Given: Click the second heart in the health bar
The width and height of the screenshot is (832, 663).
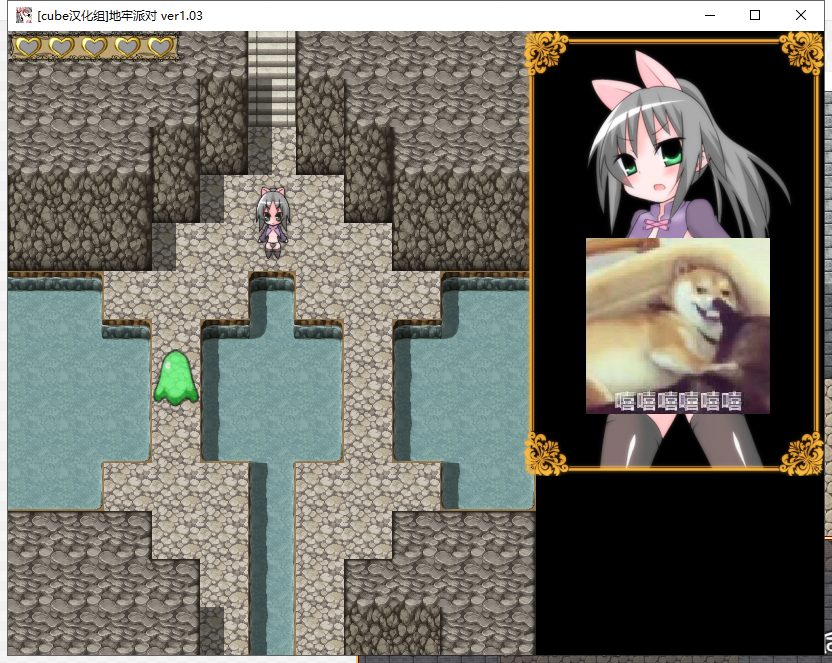Looking at the screenshot, I should tap(61, 46).
